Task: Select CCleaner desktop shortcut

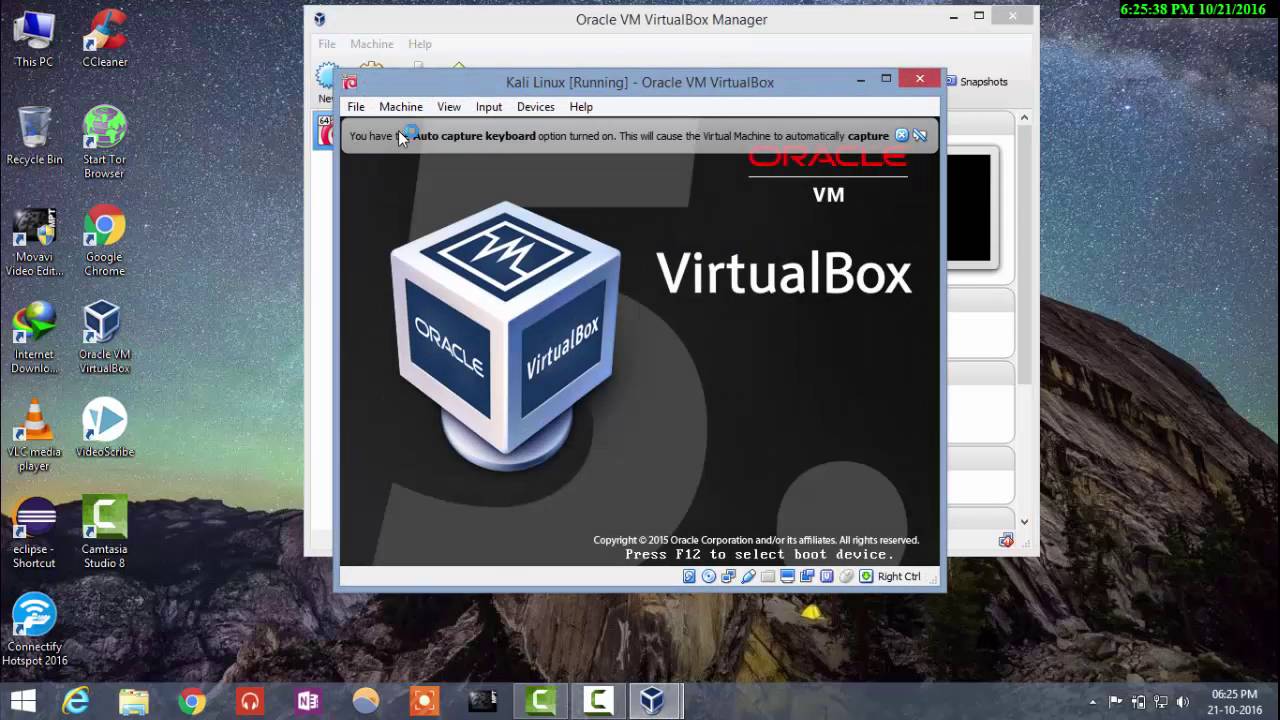Action: click(x=105, y=38)
